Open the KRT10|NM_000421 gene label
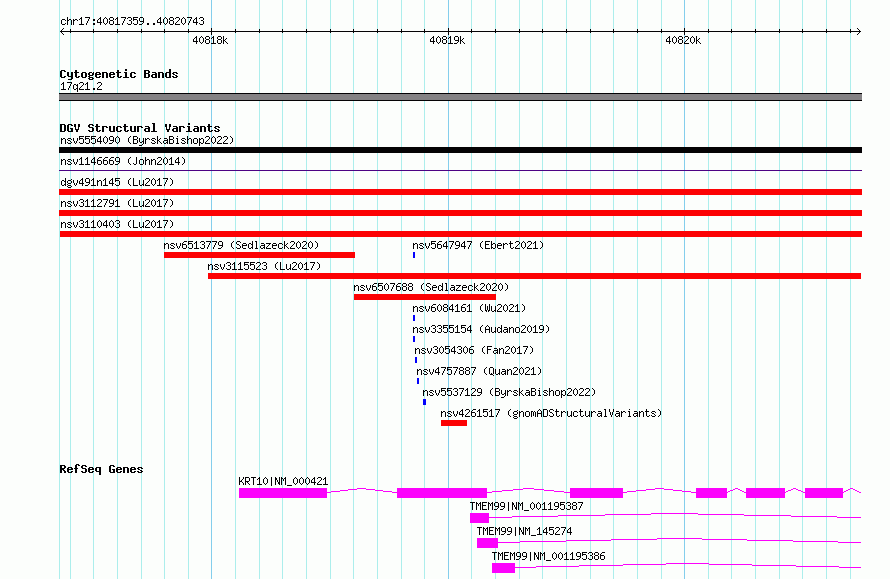 pyautogui.click(x=283, y=481)
